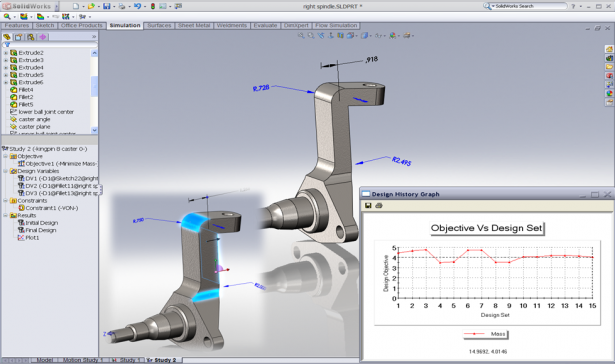Click the Options icon in top toolbar
The height and width of the screenshot is (364, 615).
(x=163, y=6)
